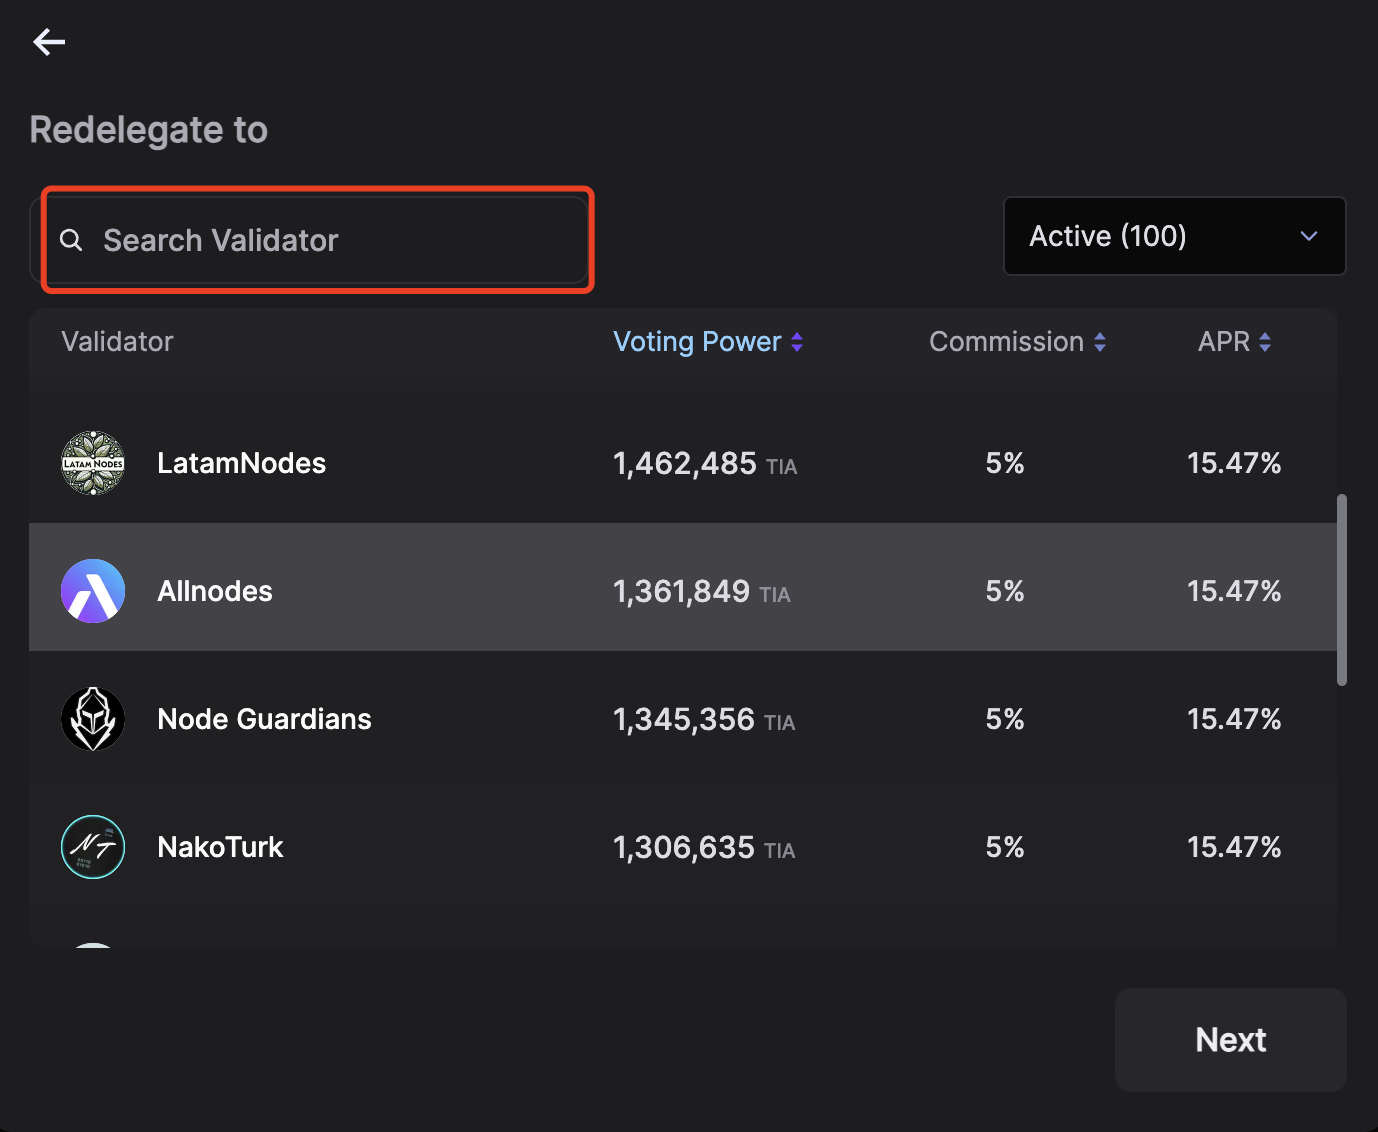1378x1132 pixels.
Task: Click the NakoTurk validator logo
Action: point(93,847)
